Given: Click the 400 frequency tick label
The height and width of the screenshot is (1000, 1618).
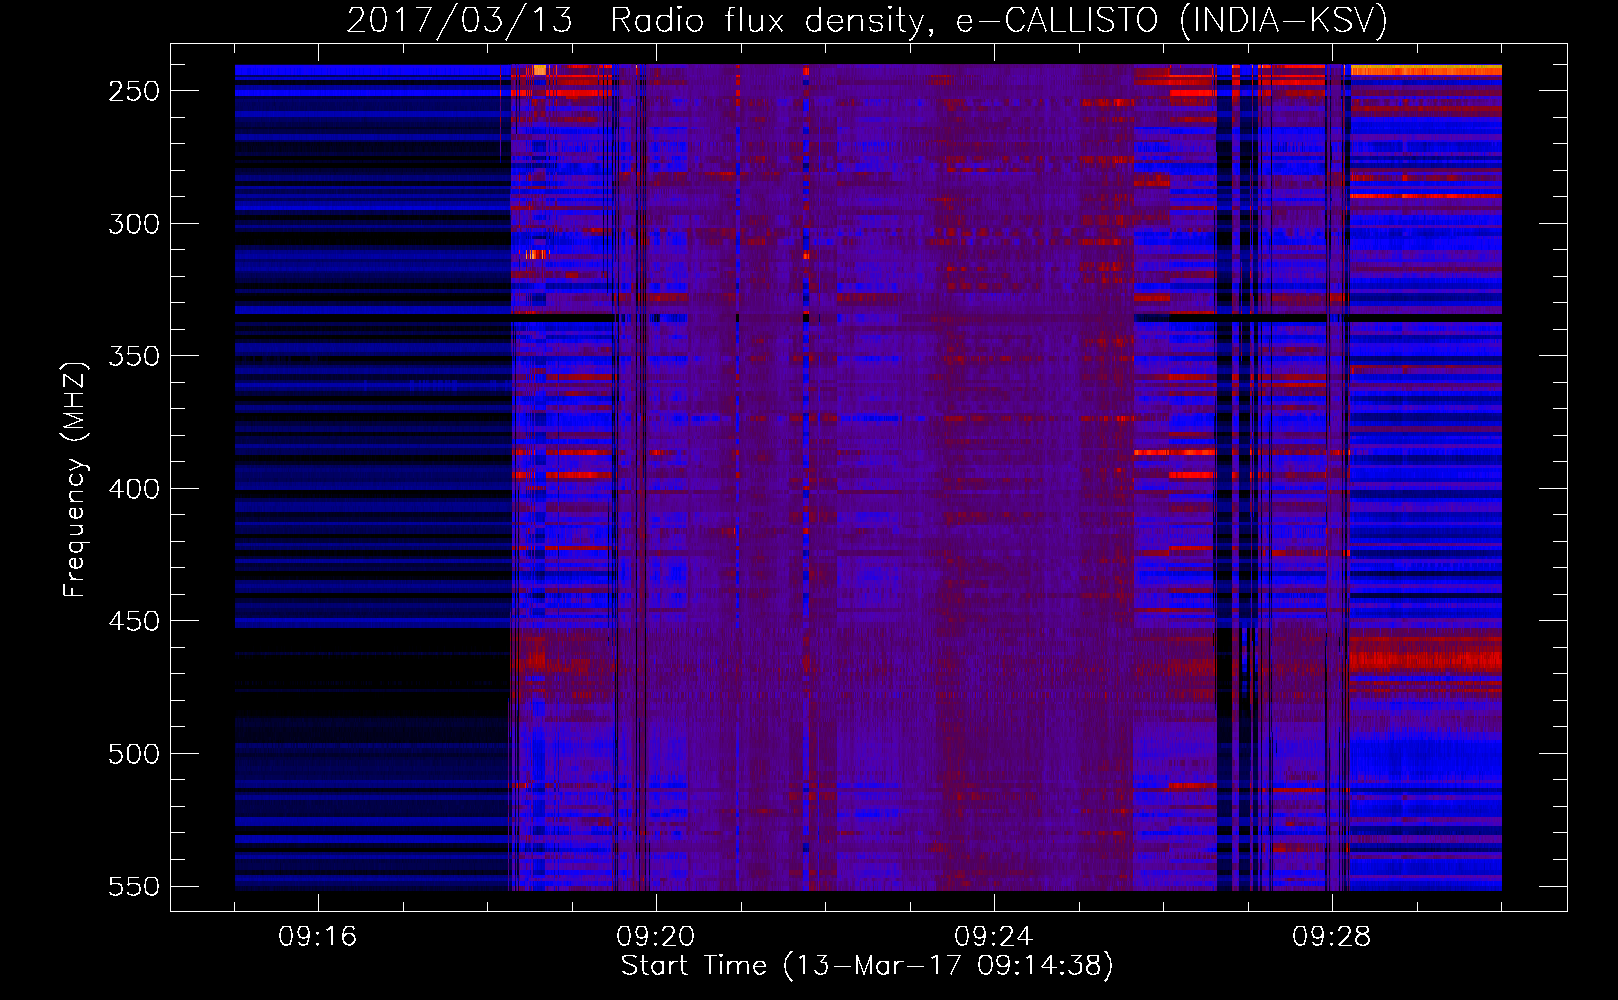Looking at the screenshot, I should coord(134,489).
